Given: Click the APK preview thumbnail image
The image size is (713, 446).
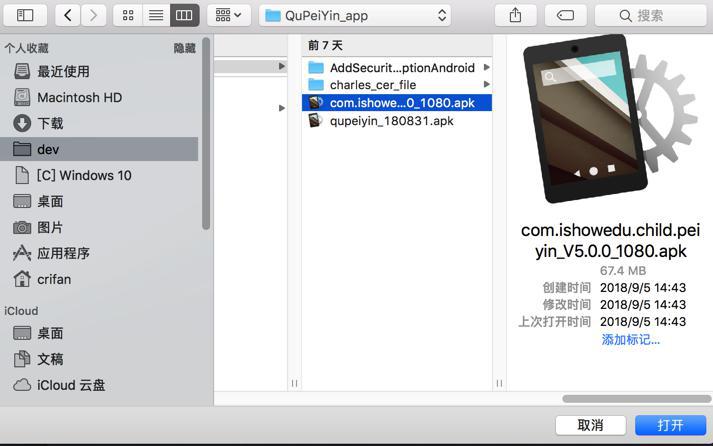Looking at the screenshot, I should (609, 119).
